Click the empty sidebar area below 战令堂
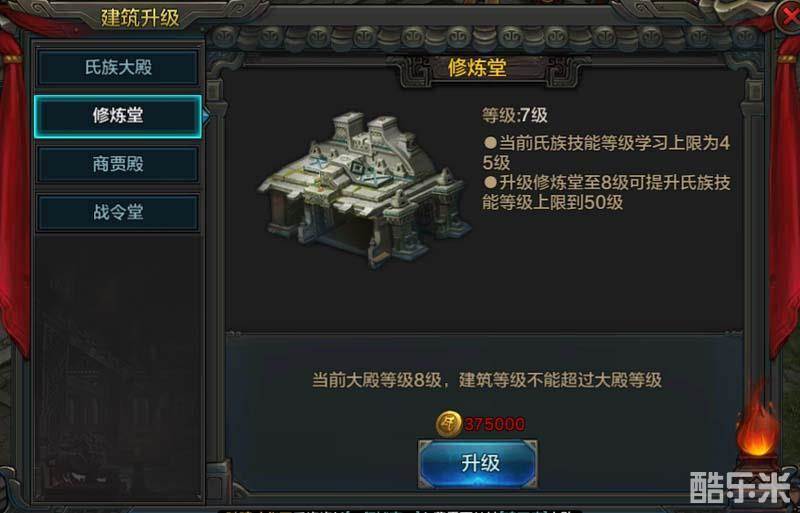Screen dimensions: 800x513 coord(118,365)
